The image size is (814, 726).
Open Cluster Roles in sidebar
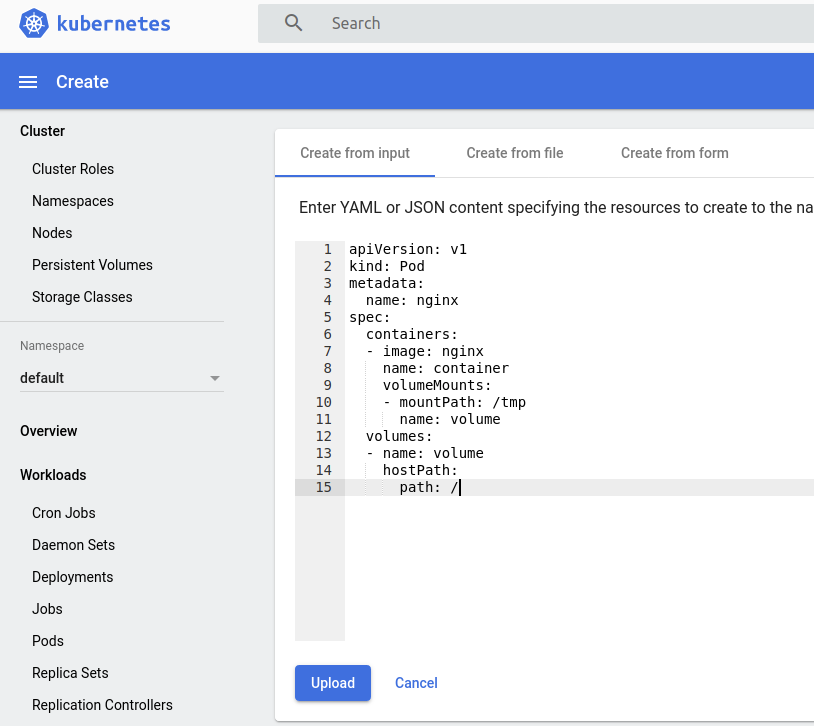(x=73, y=169)
